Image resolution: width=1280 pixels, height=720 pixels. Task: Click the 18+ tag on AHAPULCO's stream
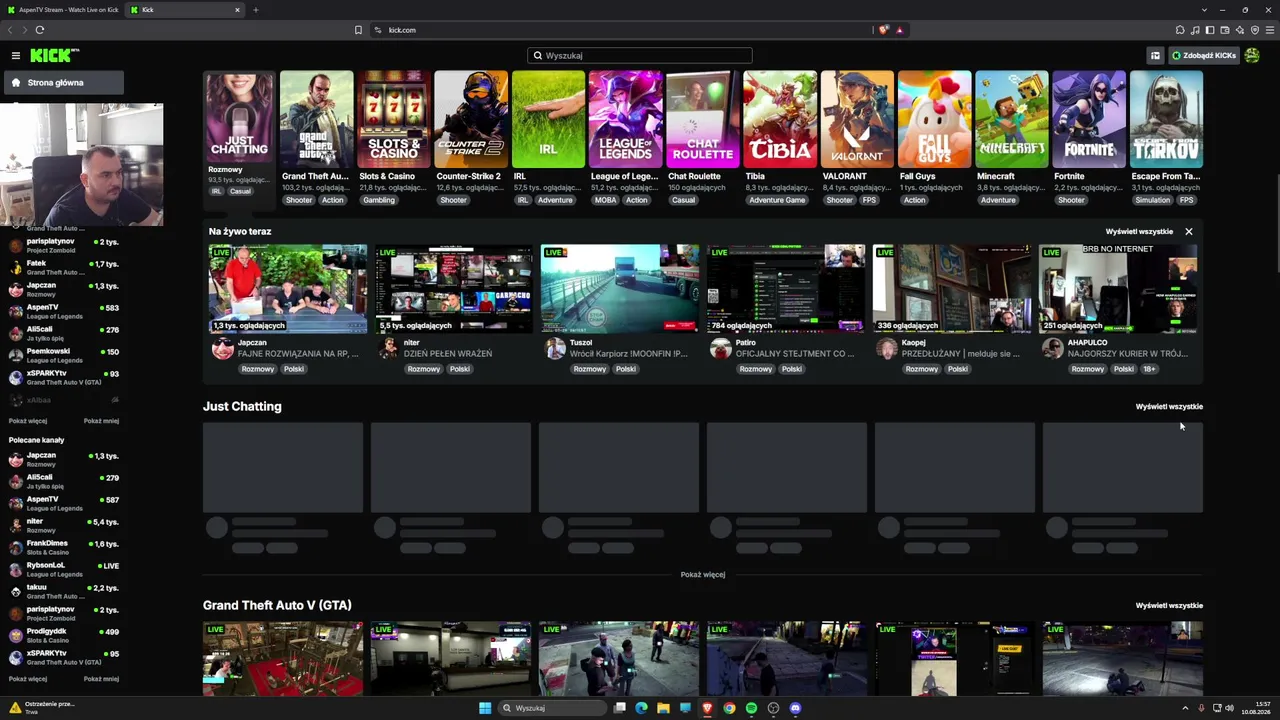pos(1149,369)
